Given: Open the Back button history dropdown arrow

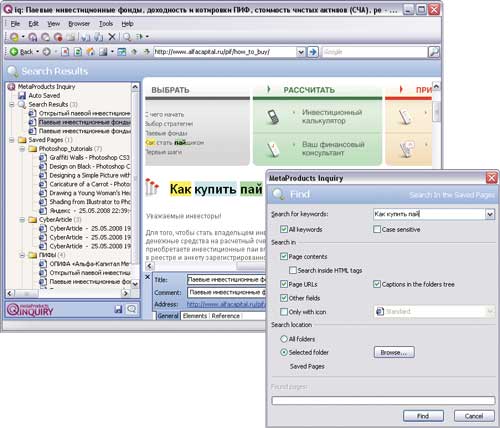Looking at the screenshot, I should point(37,52).
